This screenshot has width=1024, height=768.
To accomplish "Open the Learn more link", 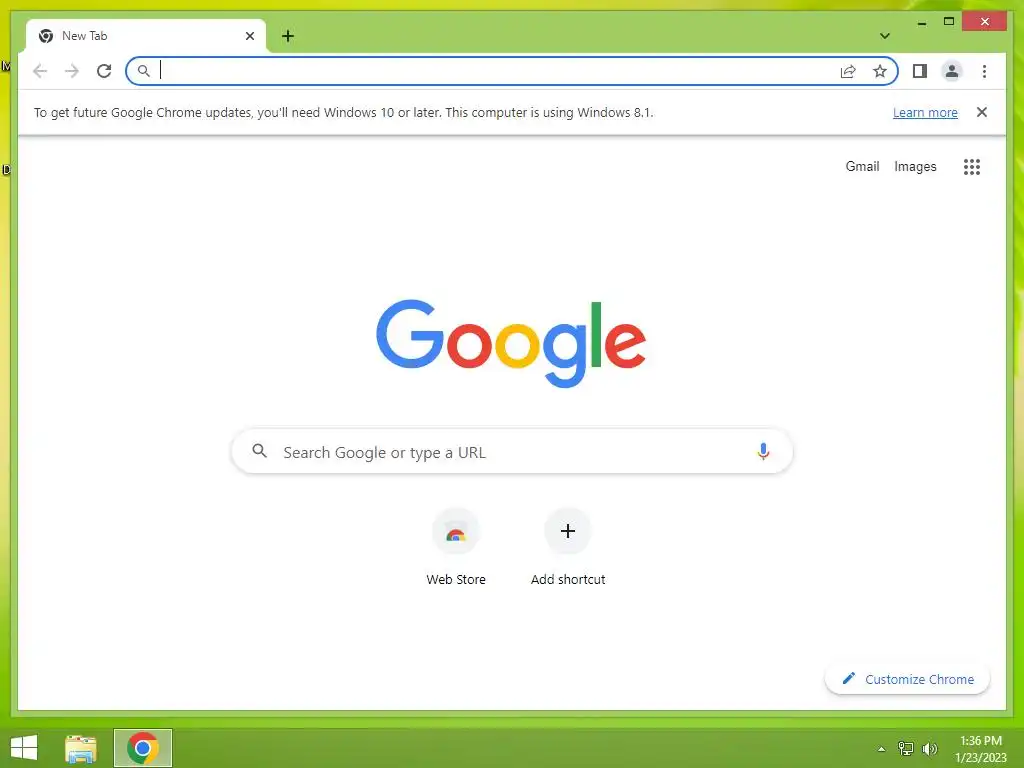I will click(925, 112).
